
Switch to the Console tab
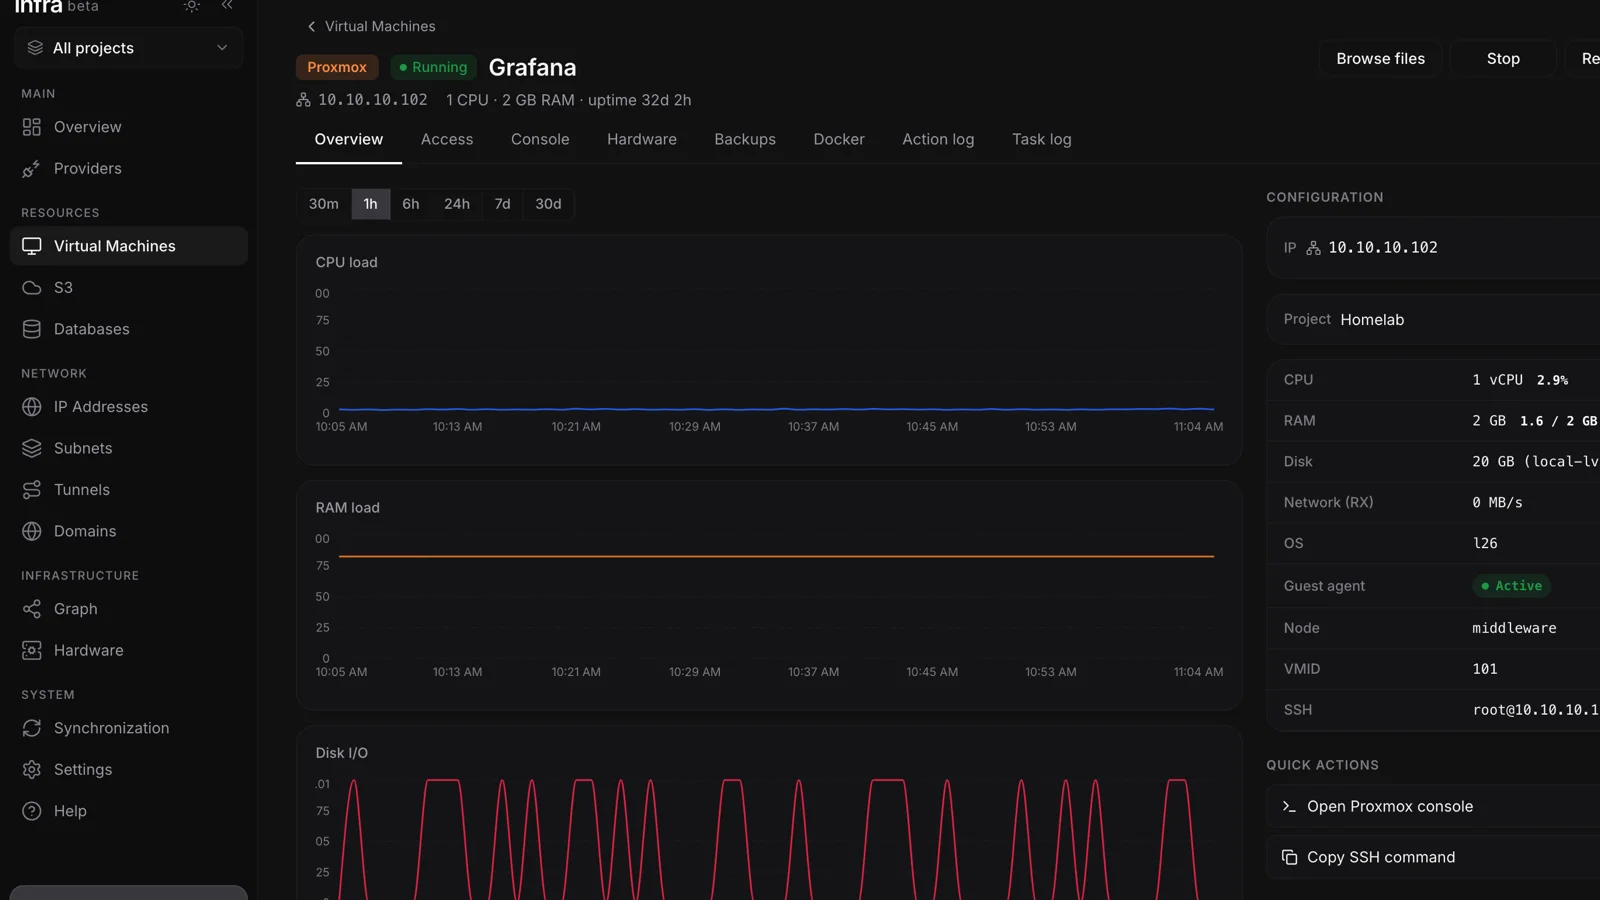point(540,139)
